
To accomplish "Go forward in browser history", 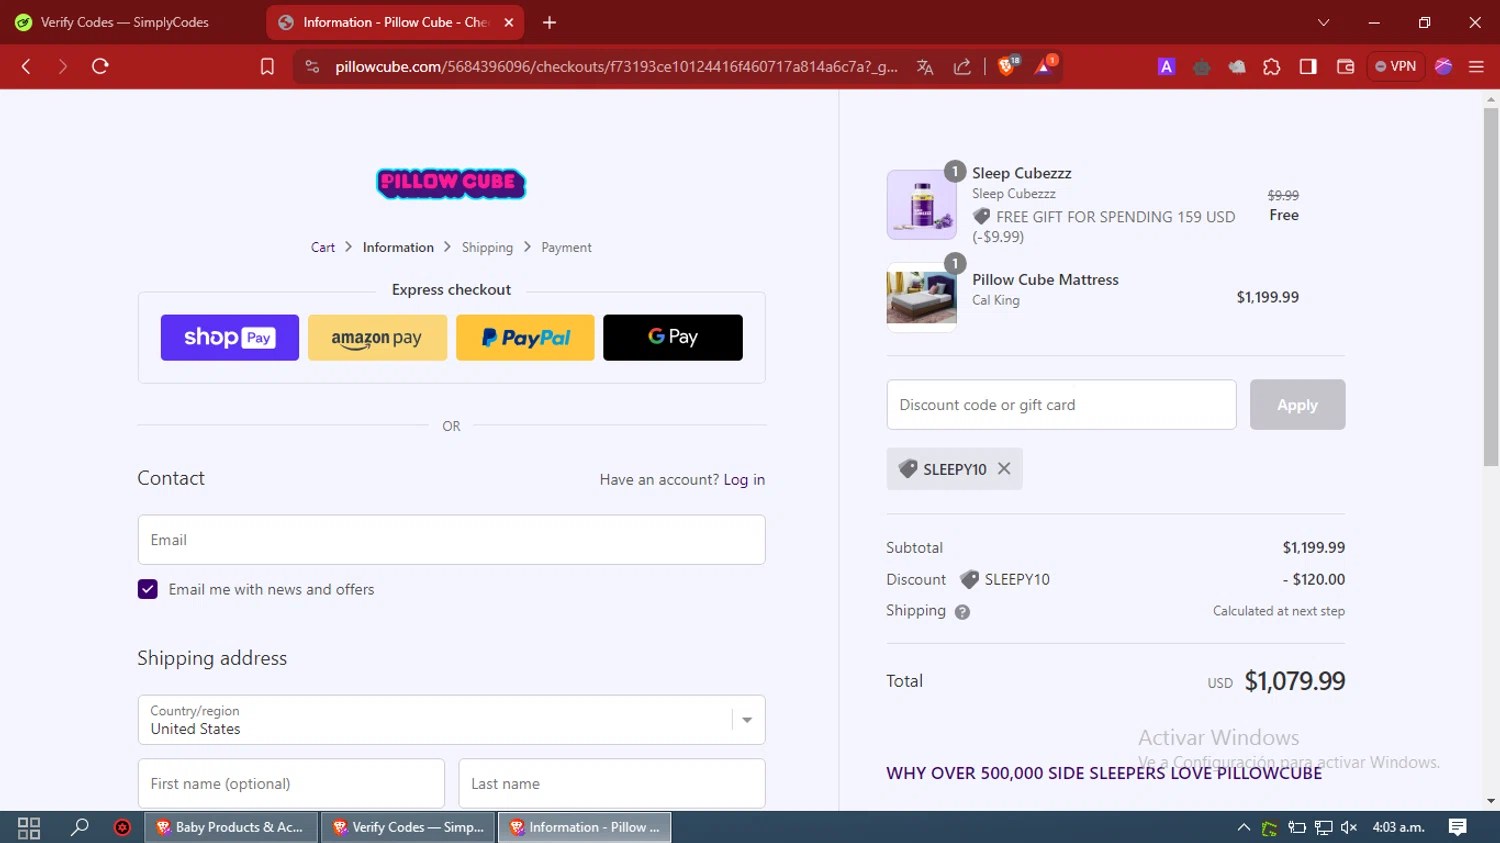I will (x=62, y=67).
